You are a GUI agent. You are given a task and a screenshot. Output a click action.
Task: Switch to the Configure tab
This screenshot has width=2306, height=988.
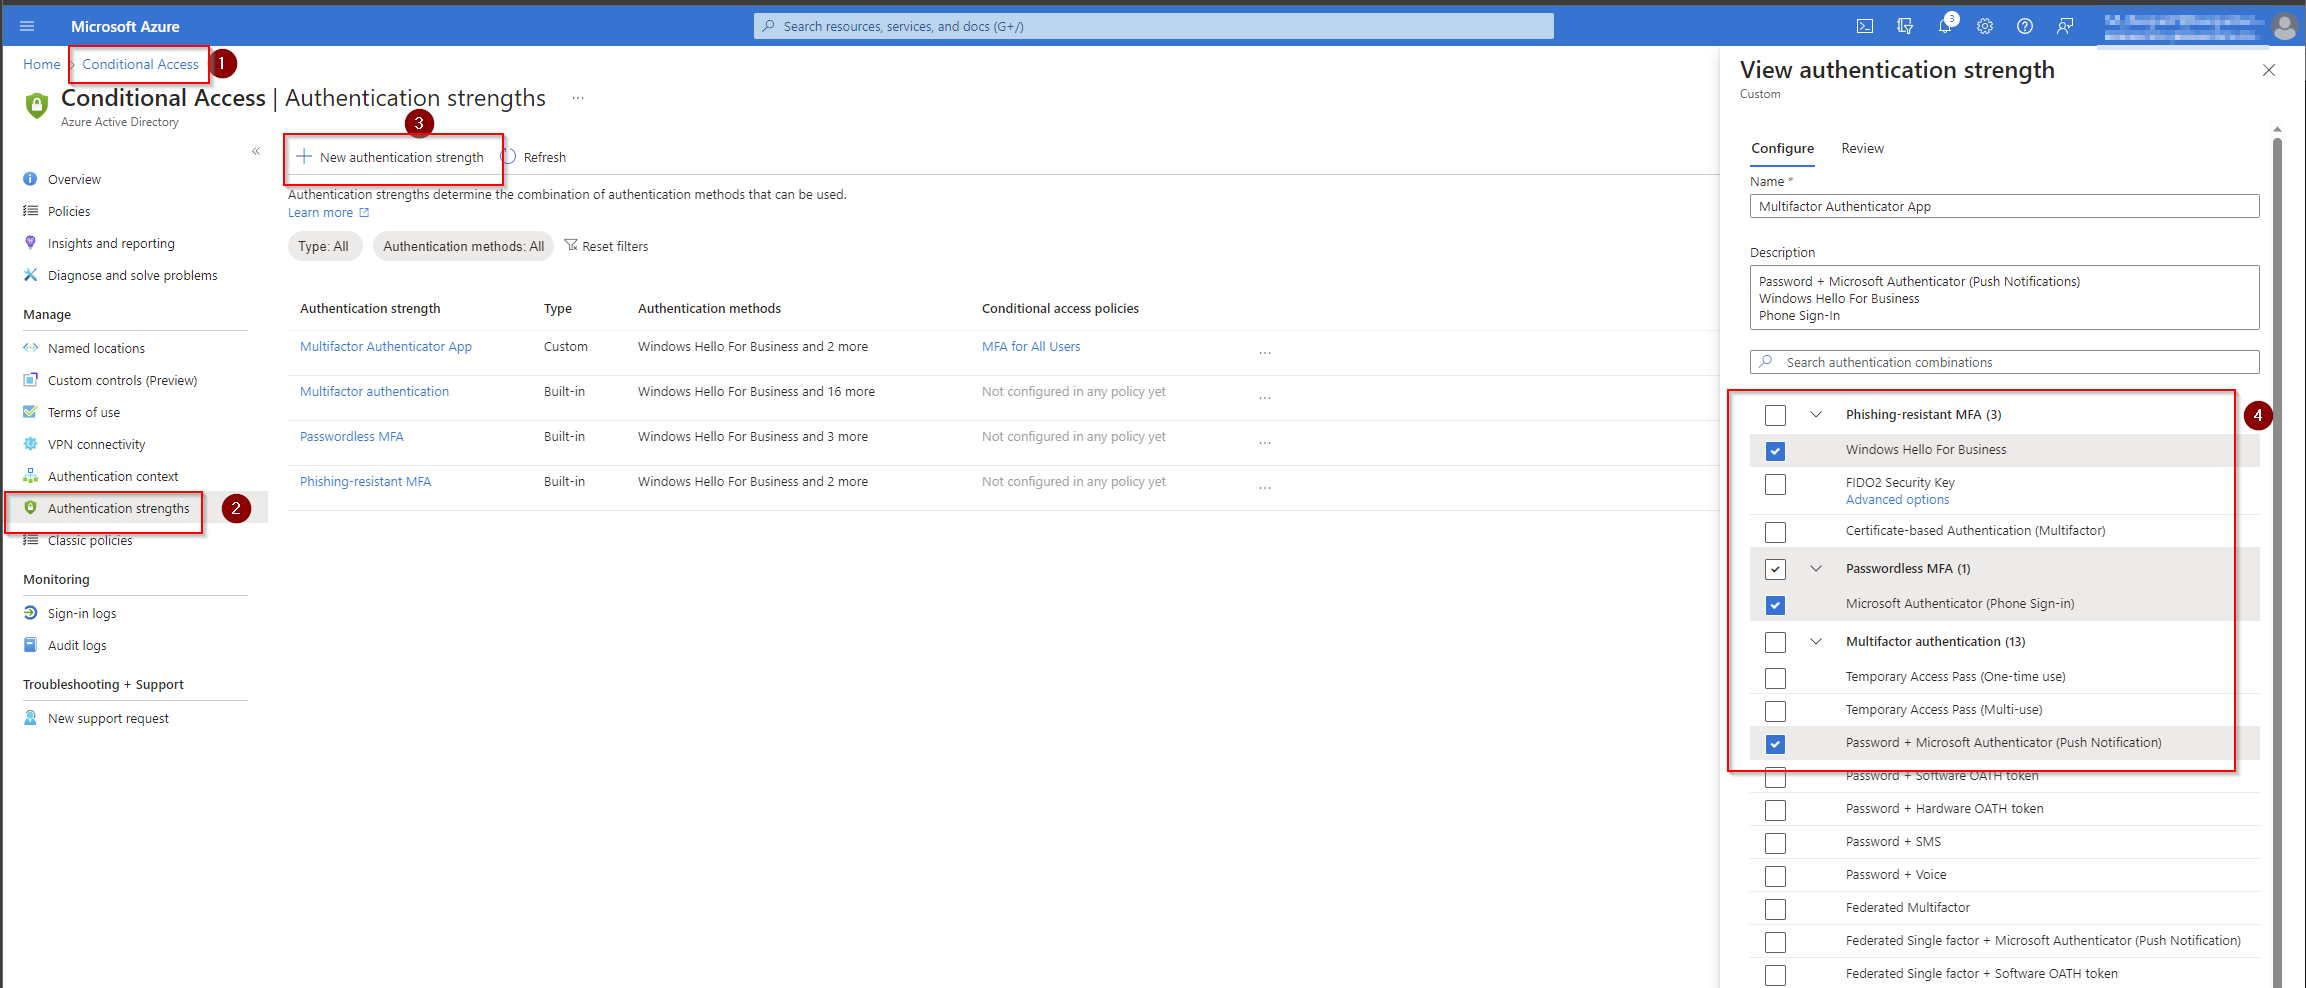click(1782, 148)
